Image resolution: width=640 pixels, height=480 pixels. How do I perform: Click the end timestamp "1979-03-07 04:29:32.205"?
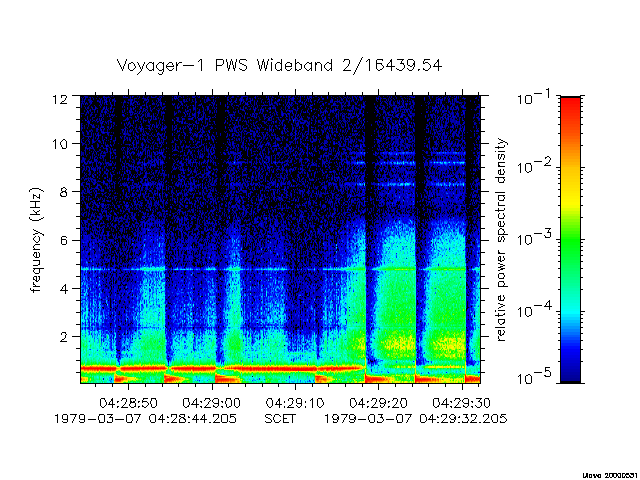[416, 419]
